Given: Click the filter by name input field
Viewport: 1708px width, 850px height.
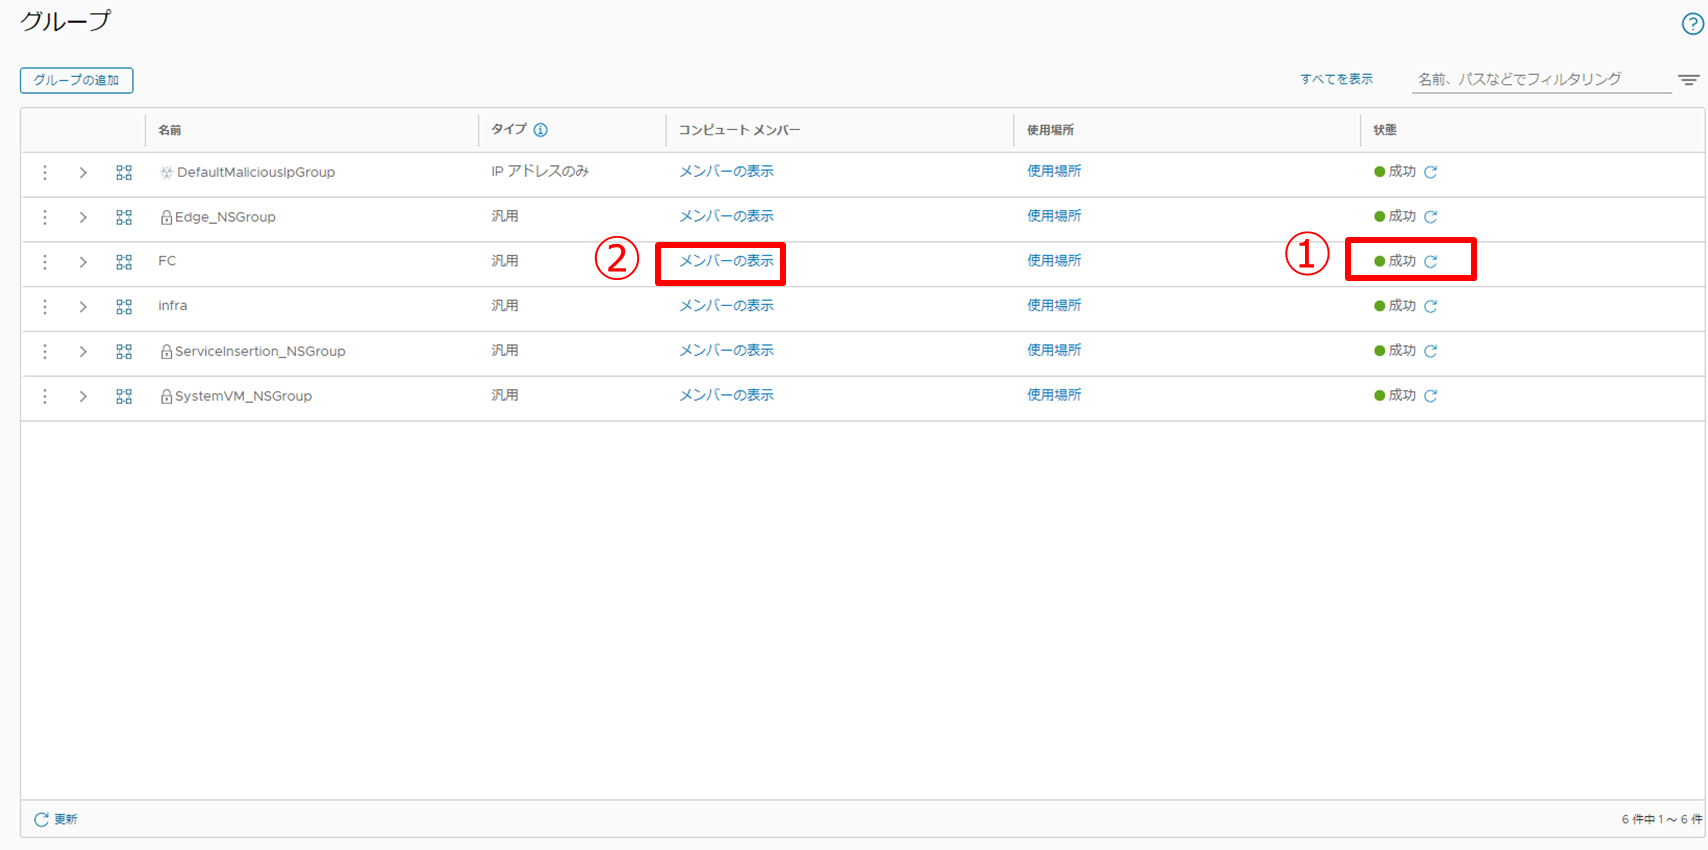Looking at the screenshot, I should tap(1540, 79).
